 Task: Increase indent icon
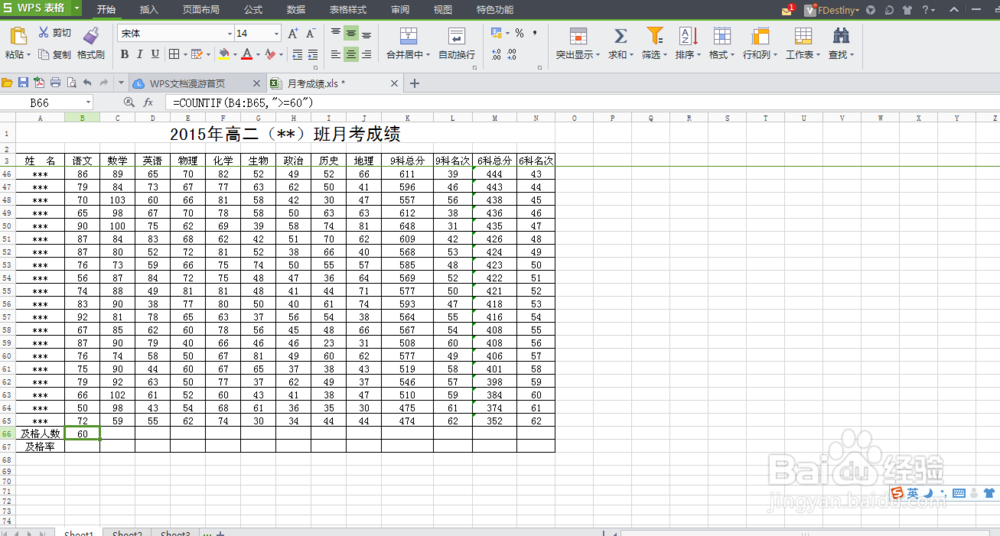(x=312, y=55)
